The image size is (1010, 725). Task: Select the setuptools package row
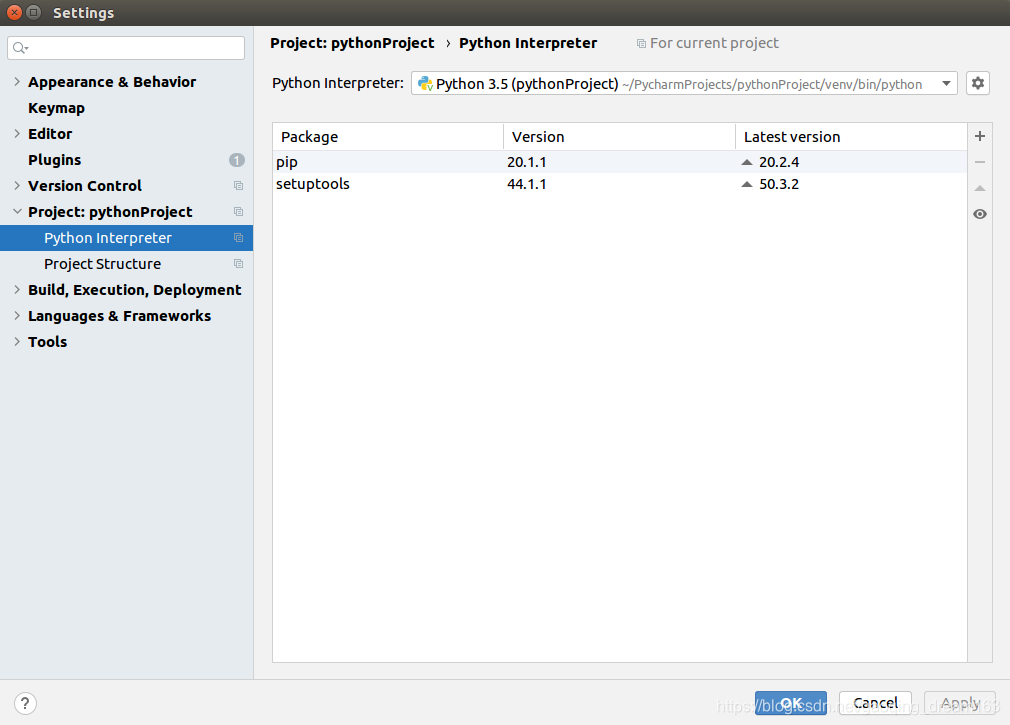click(x=620, y=184)
